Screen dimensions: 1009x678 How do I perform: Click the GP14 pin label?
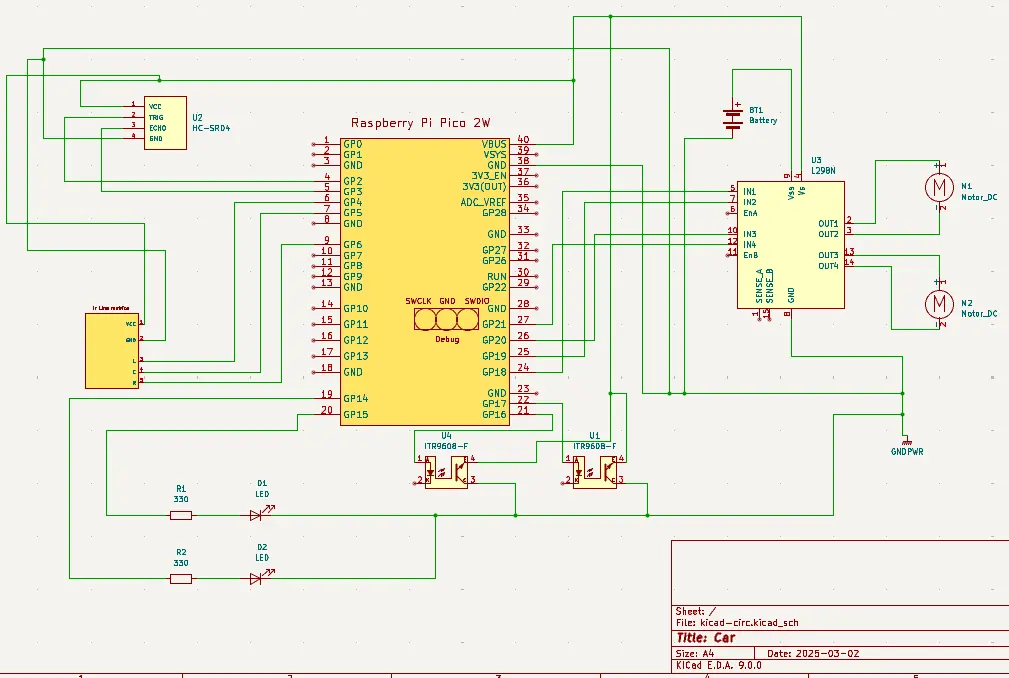point(356,399)
